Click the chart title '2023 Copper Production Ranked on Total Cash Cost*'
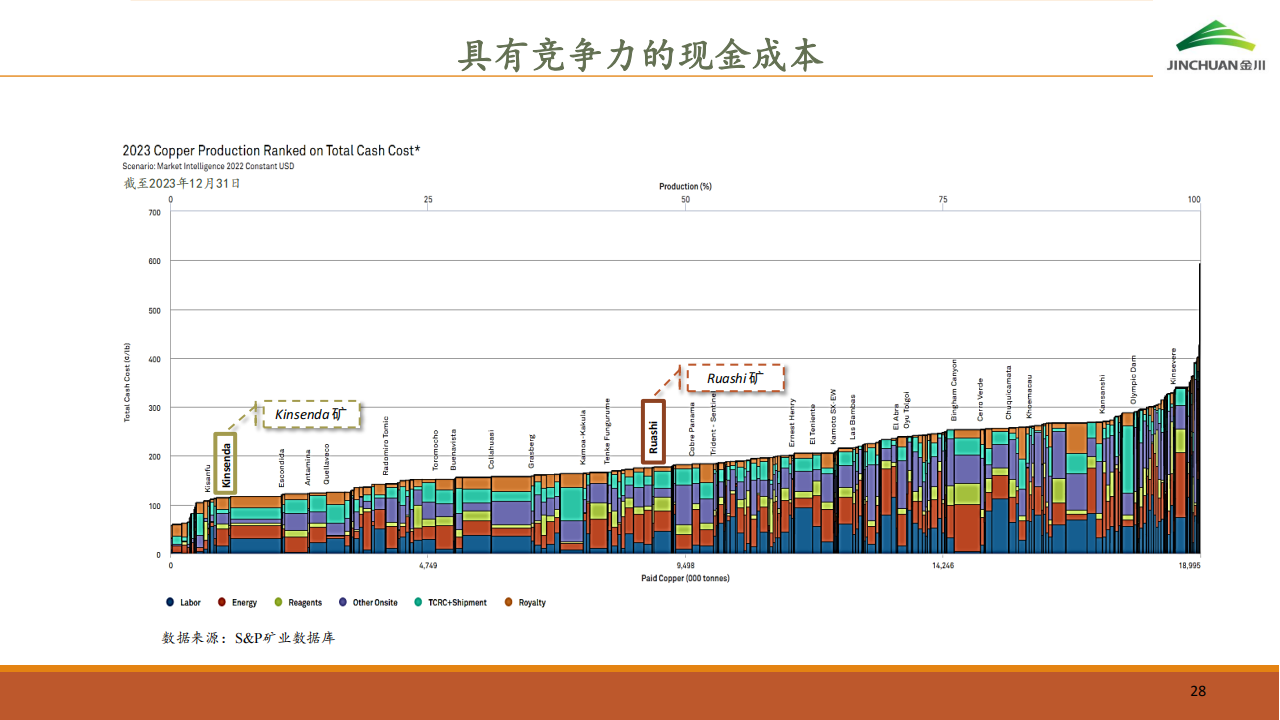Image resolution: width=1280 pixels, height=720 pixels. pyautogui.click(x=271, y=151)
